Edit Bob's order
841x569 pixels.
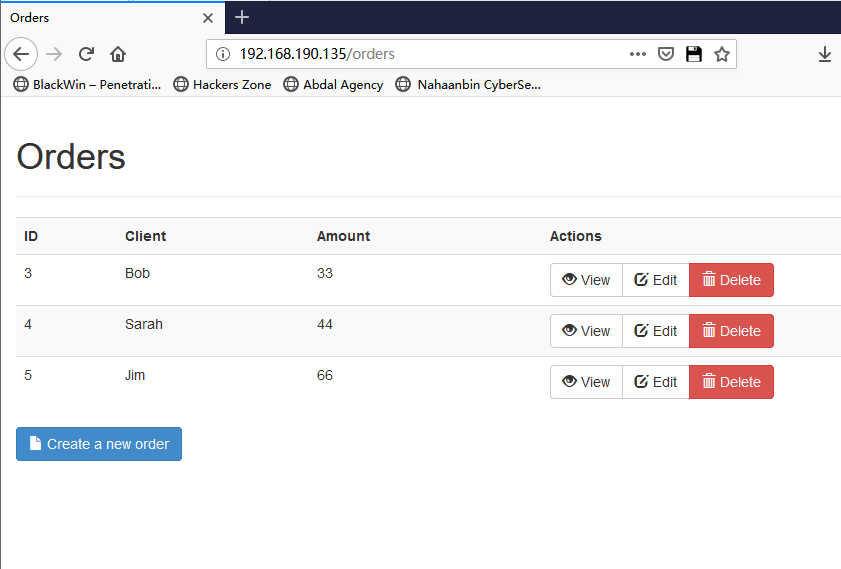pos(656,280)
